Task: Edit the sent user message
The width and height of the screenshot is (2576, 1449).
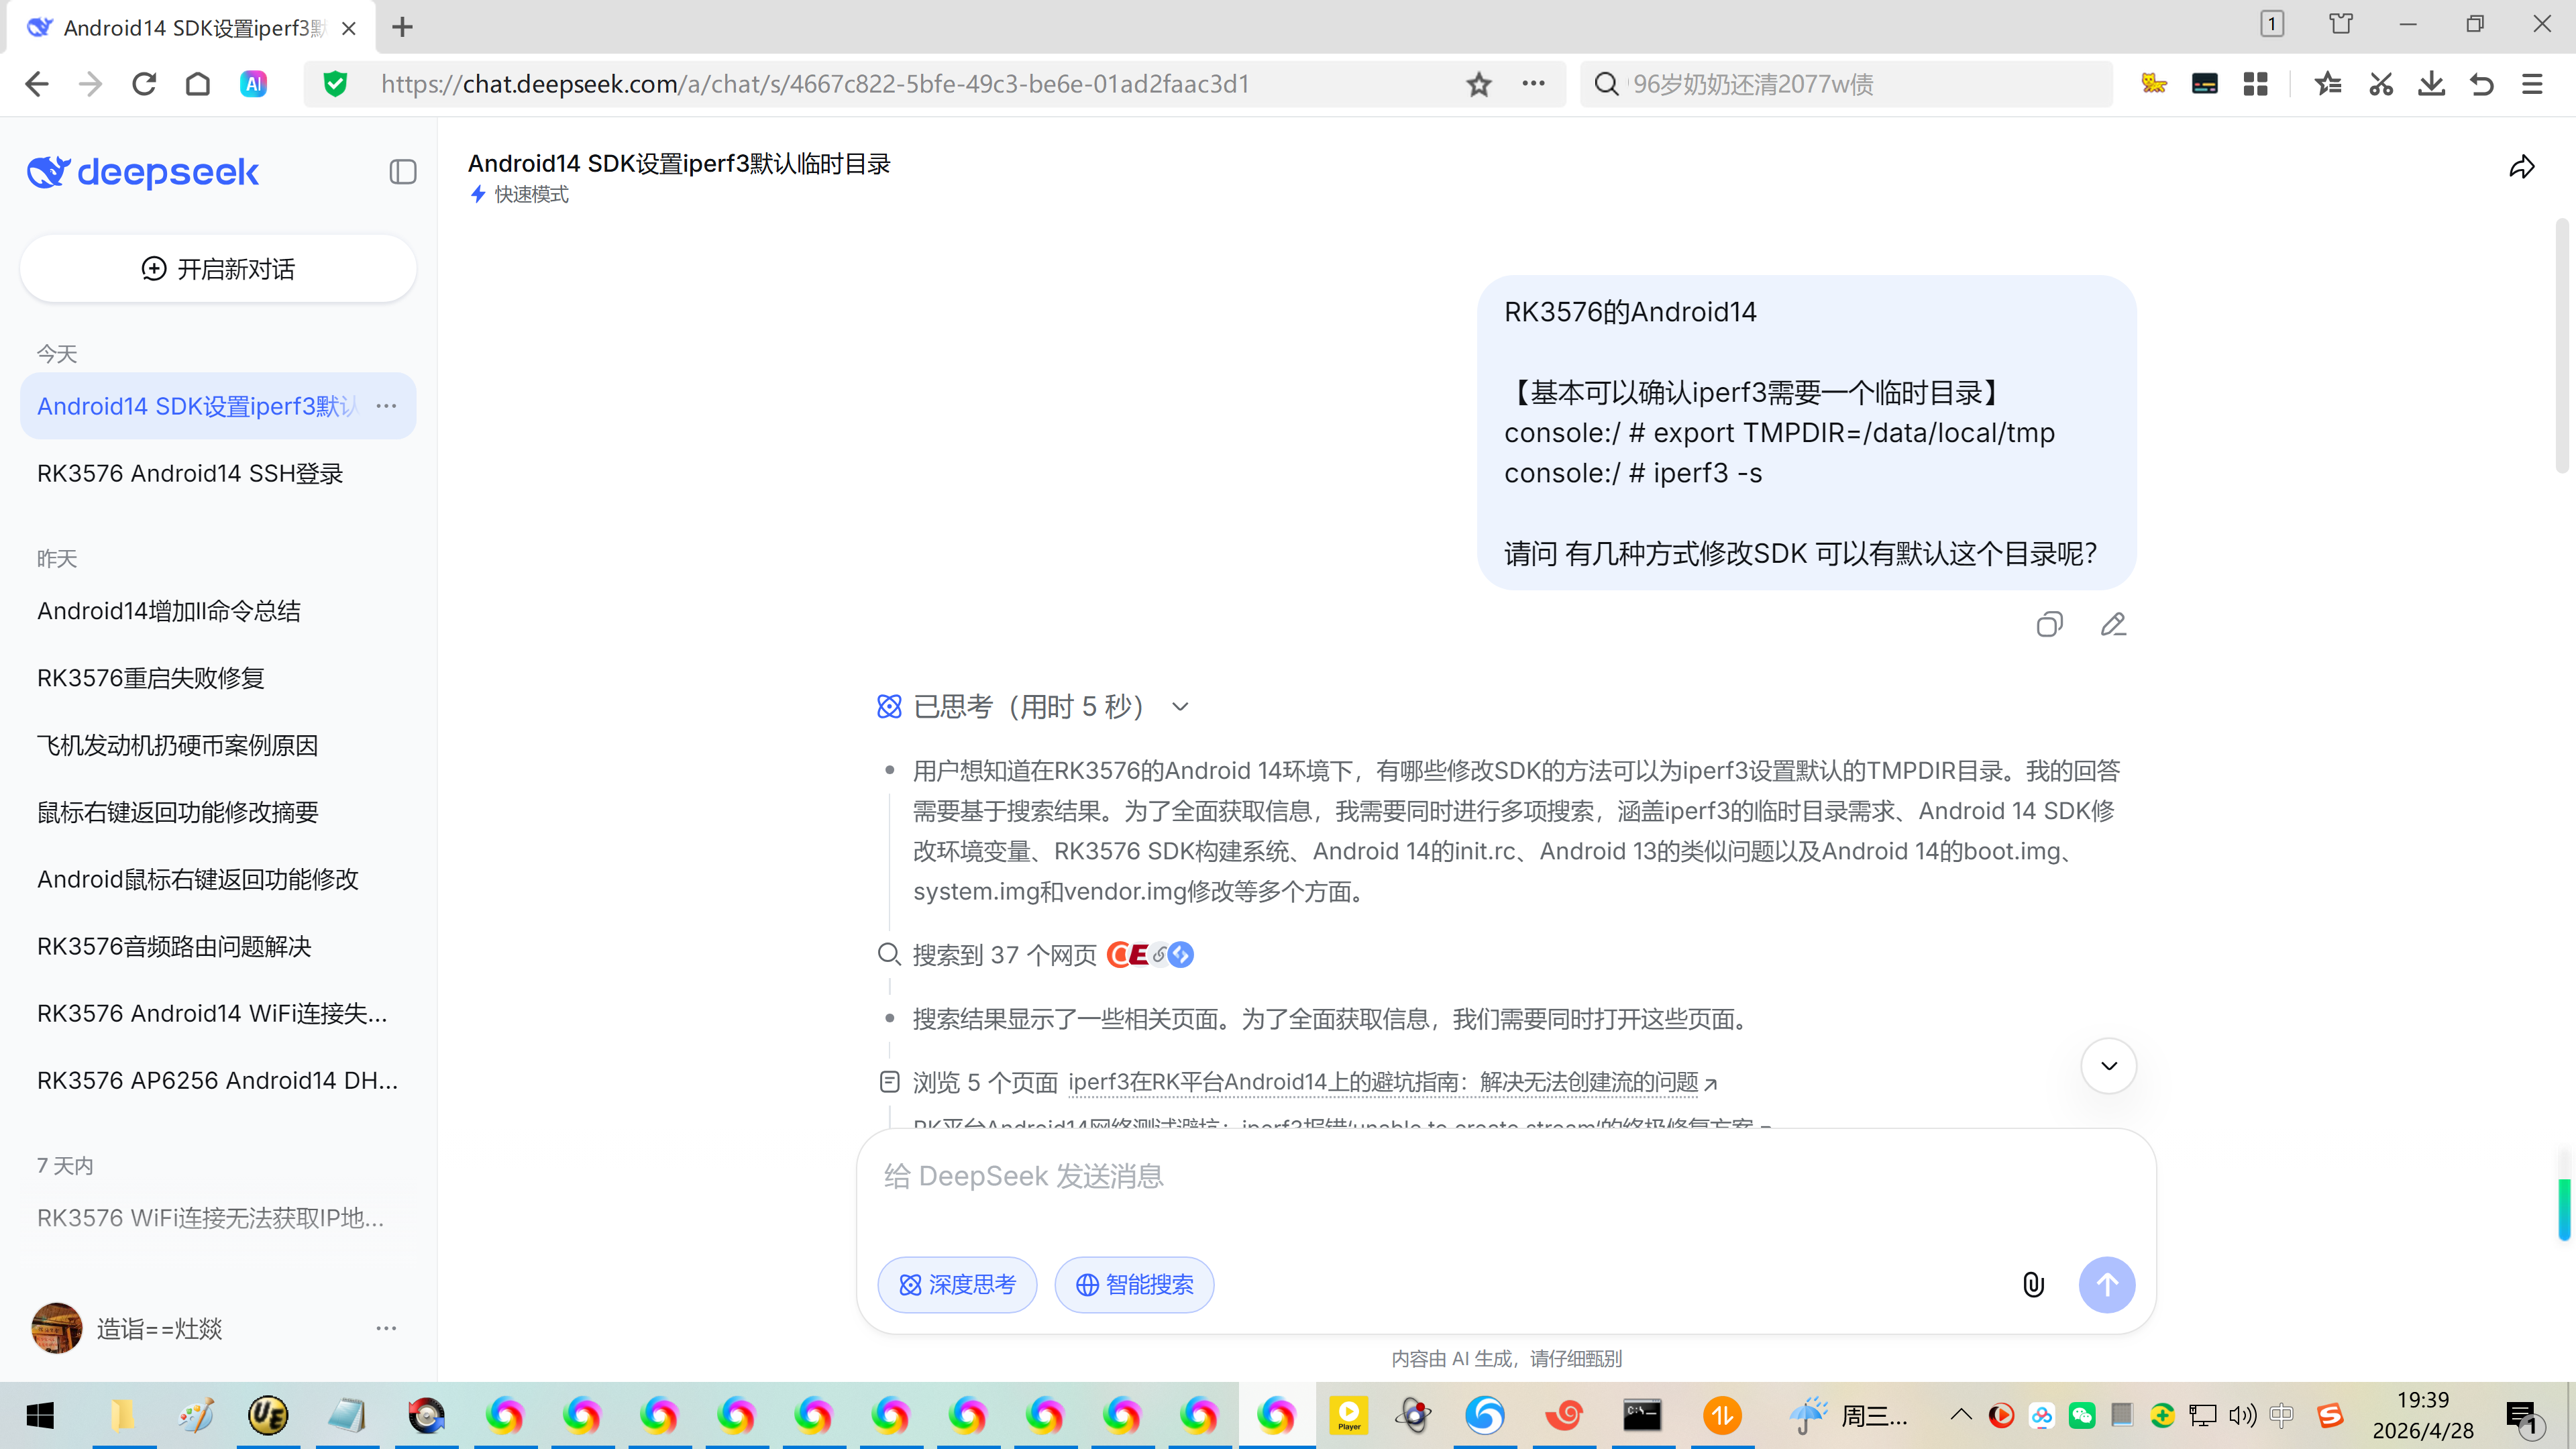Action: point(2113,625)
